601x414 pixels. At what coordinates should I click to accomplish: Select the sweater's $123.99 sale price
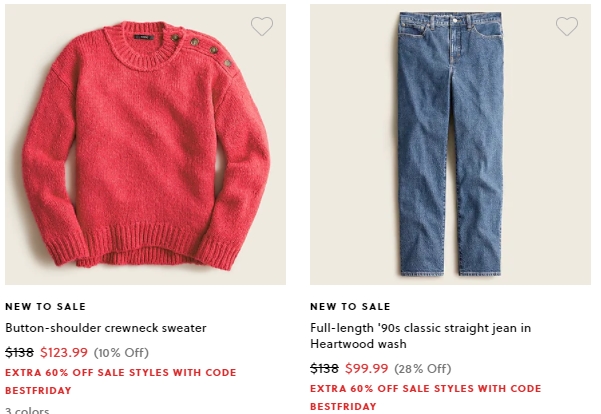click(x=64, y=352)
